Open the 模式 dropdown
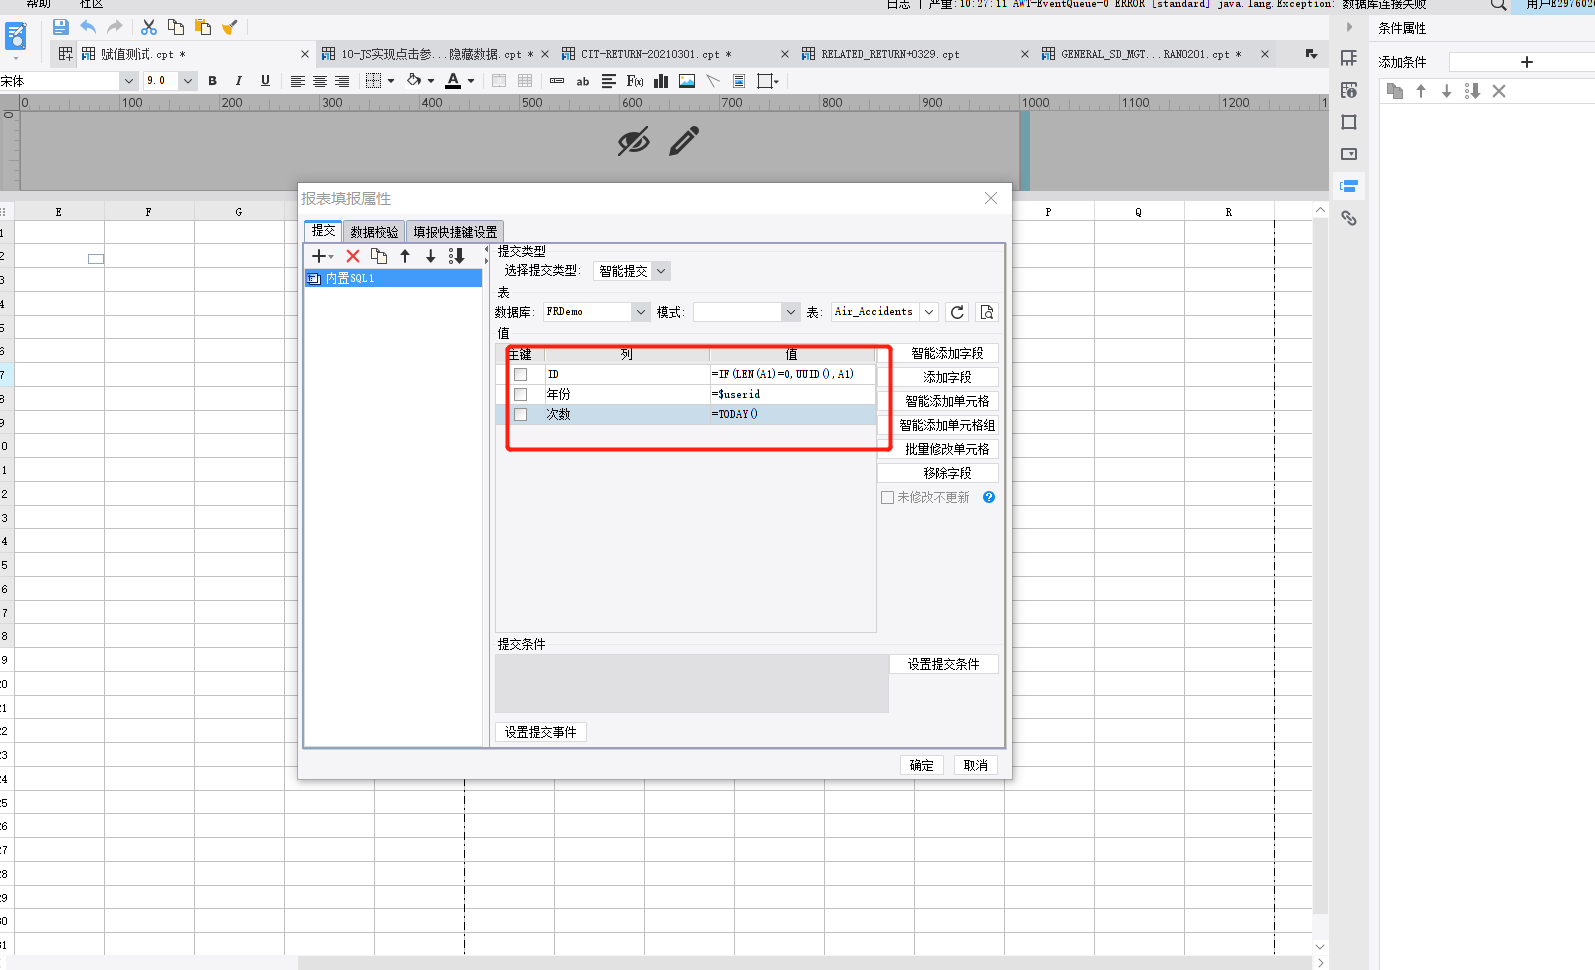The width and height of the screenshot is (1595, 970). coord(746,312)
